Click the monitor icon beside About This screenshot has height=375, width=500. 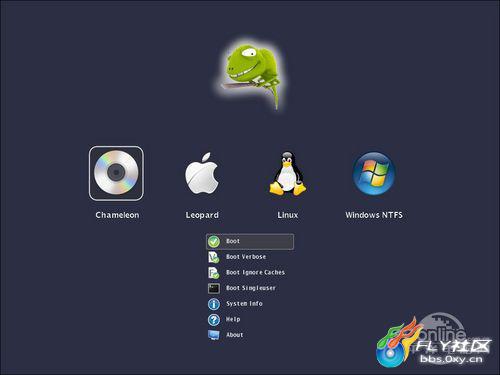[x=214, y=335]
